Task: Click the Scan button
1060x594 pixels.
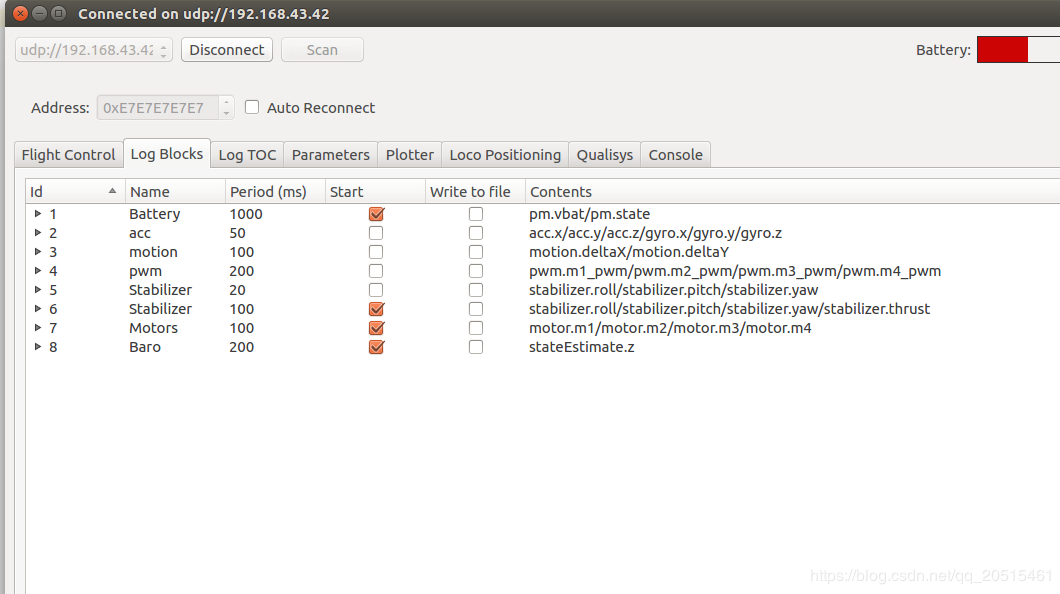Action: (x=322, y=50)
